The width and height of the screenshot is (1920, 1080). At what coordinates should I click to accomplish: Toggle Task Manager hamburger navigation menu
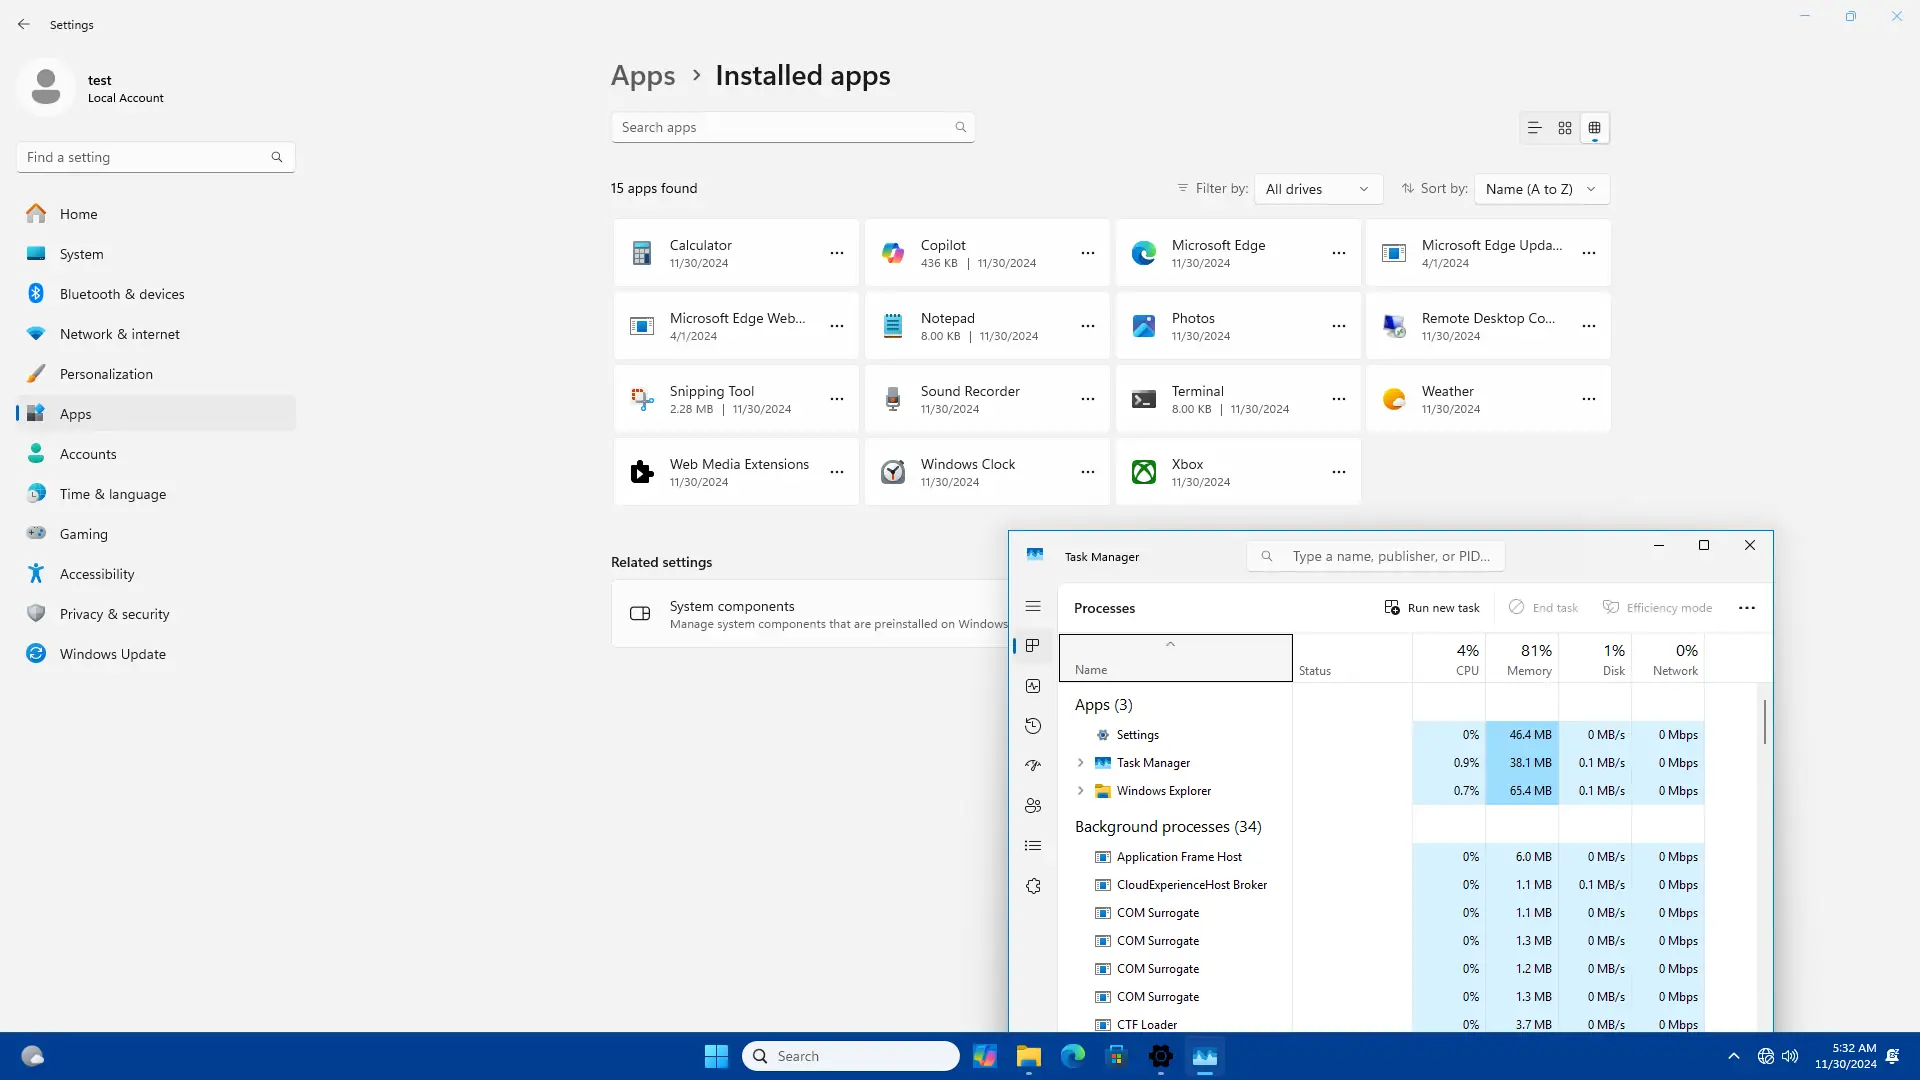[1033, 607]
